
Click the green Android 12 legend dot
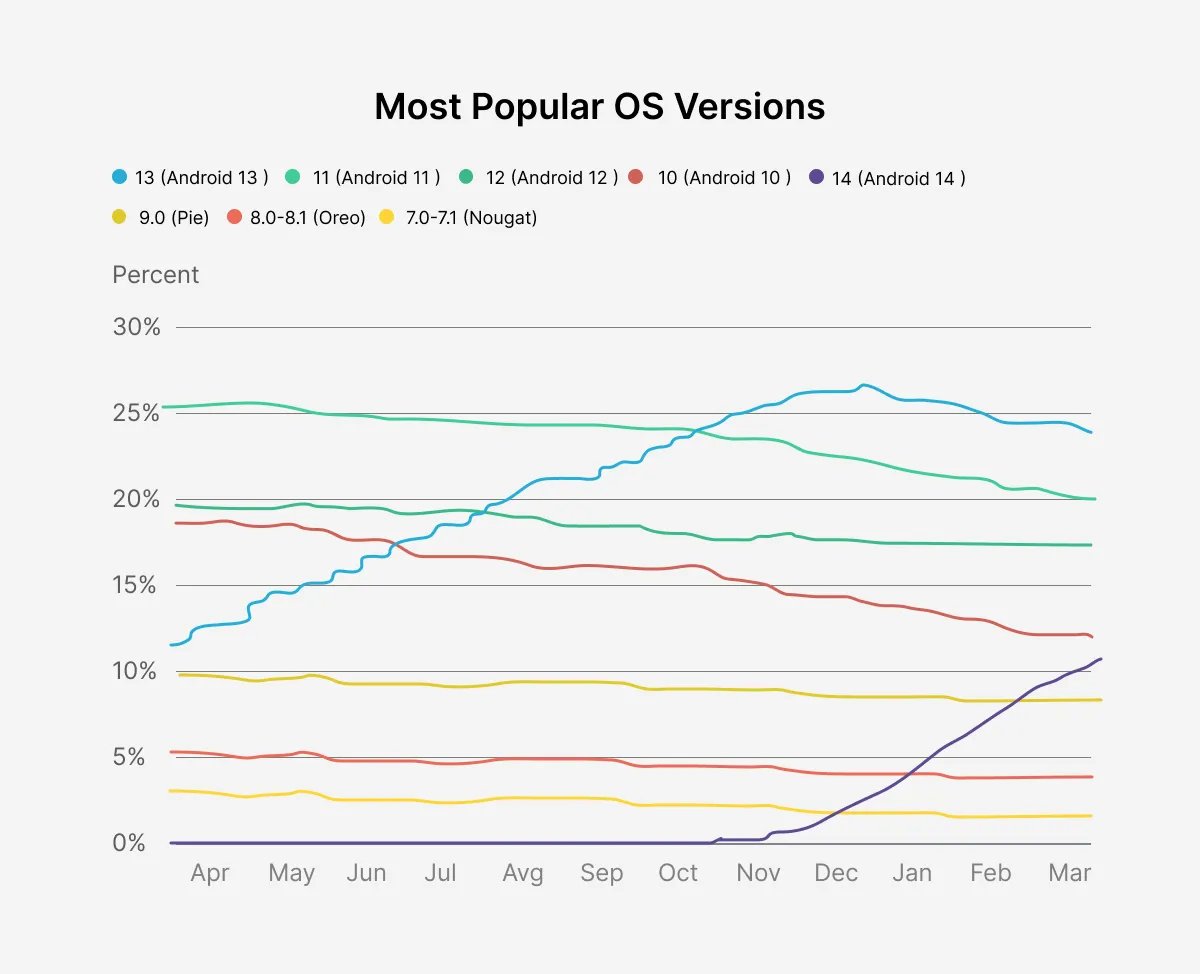(x=467, y=178)
